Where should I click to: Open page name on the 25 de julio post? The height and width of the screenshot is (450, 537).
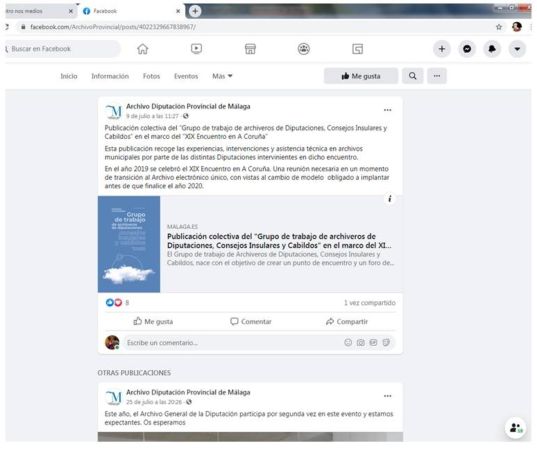point(188,392)
